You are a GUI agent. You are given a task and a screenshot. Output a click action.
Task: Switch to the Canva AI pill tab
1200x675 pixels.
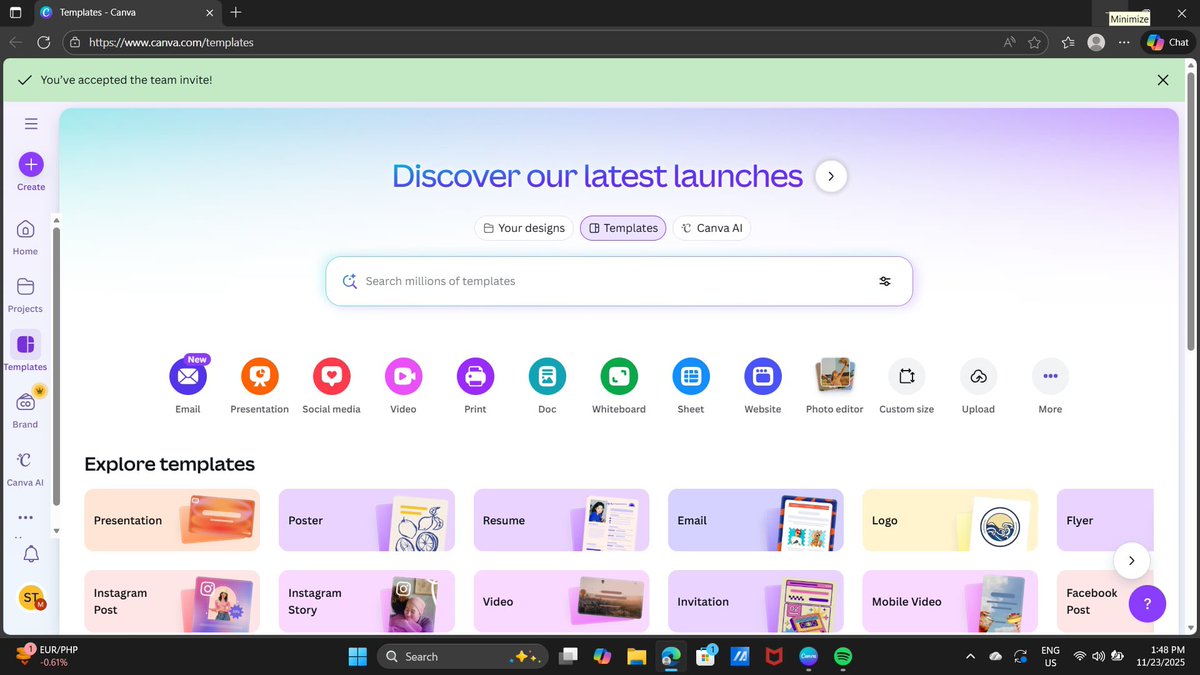711,228
